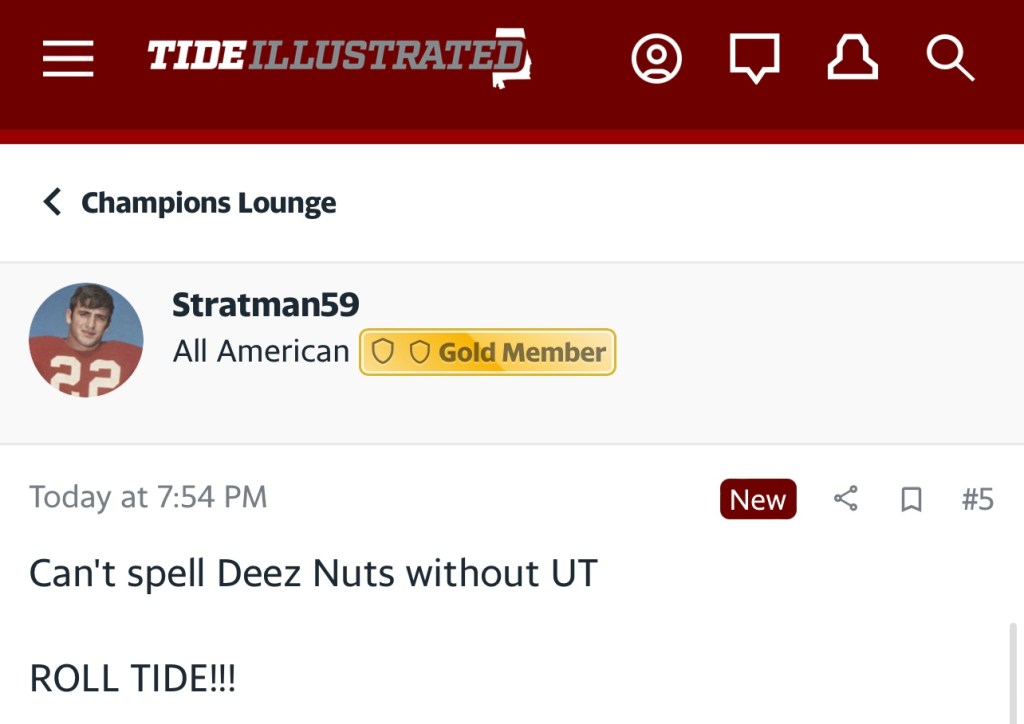Tap the back chevron arrow
This screenshot has width=1024, height=724.
52,202
